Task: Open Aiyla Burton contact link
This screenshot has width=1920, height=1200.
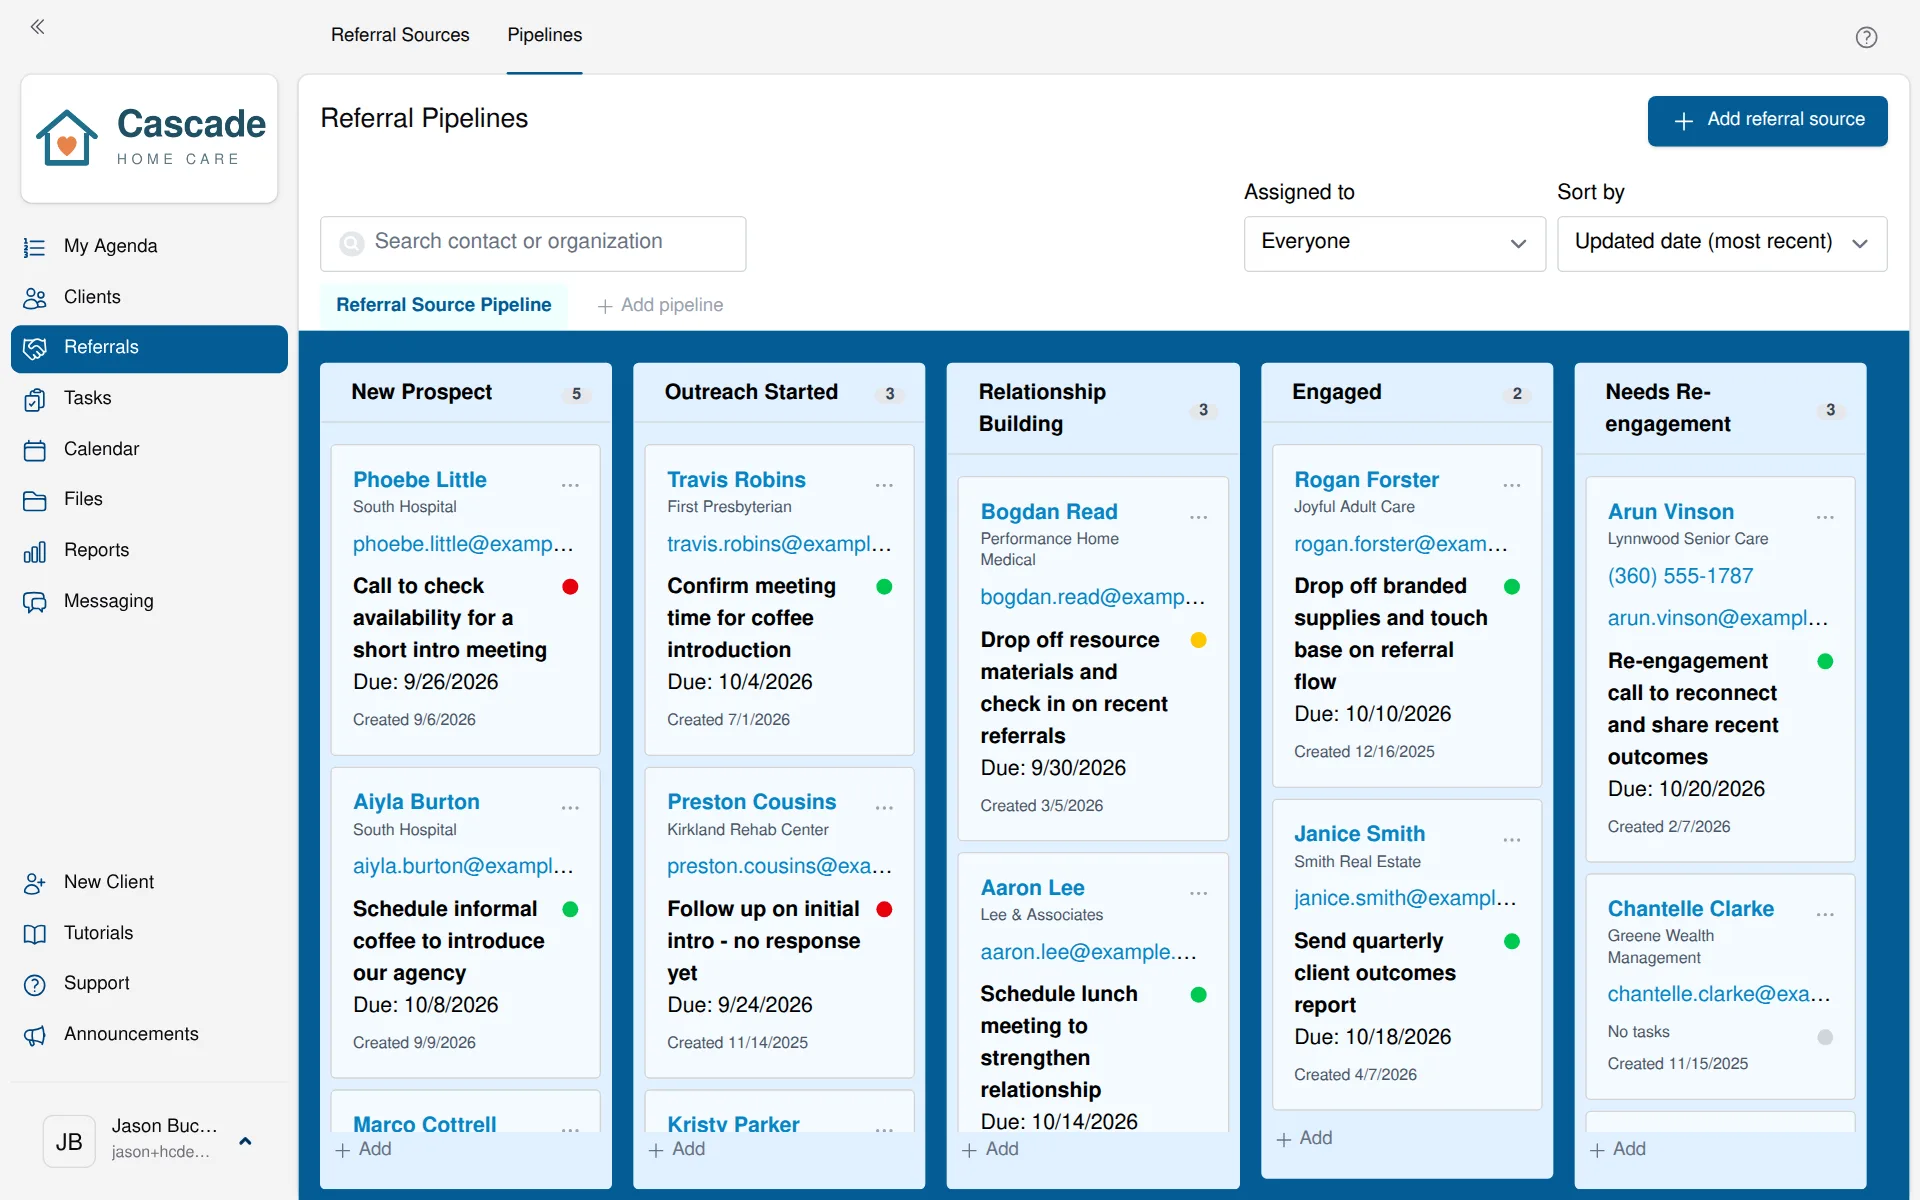Action: coord(416,802)
